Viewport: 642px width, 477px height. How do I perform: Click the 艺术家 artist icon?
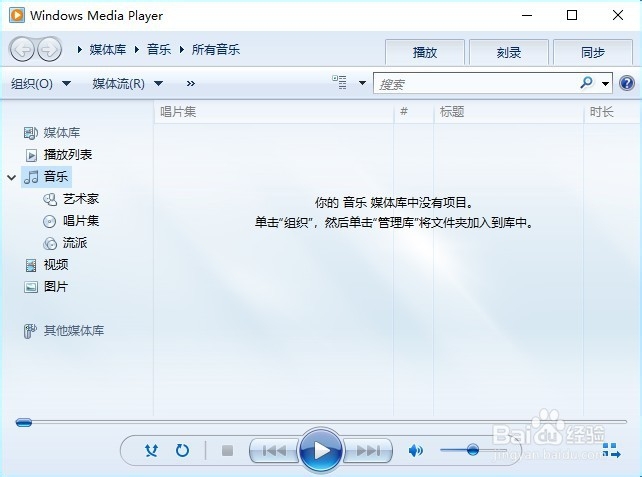point(50,199)
